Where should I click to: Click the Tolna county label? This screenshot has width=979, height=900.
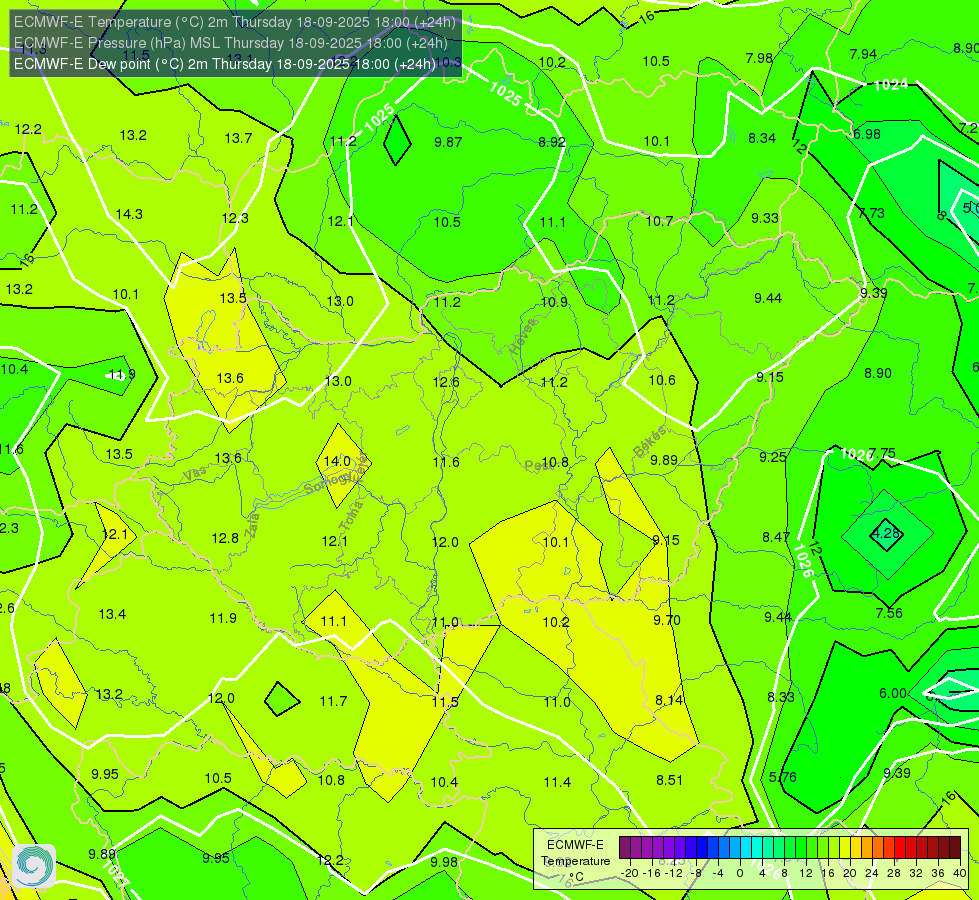[x=350, y=516]
